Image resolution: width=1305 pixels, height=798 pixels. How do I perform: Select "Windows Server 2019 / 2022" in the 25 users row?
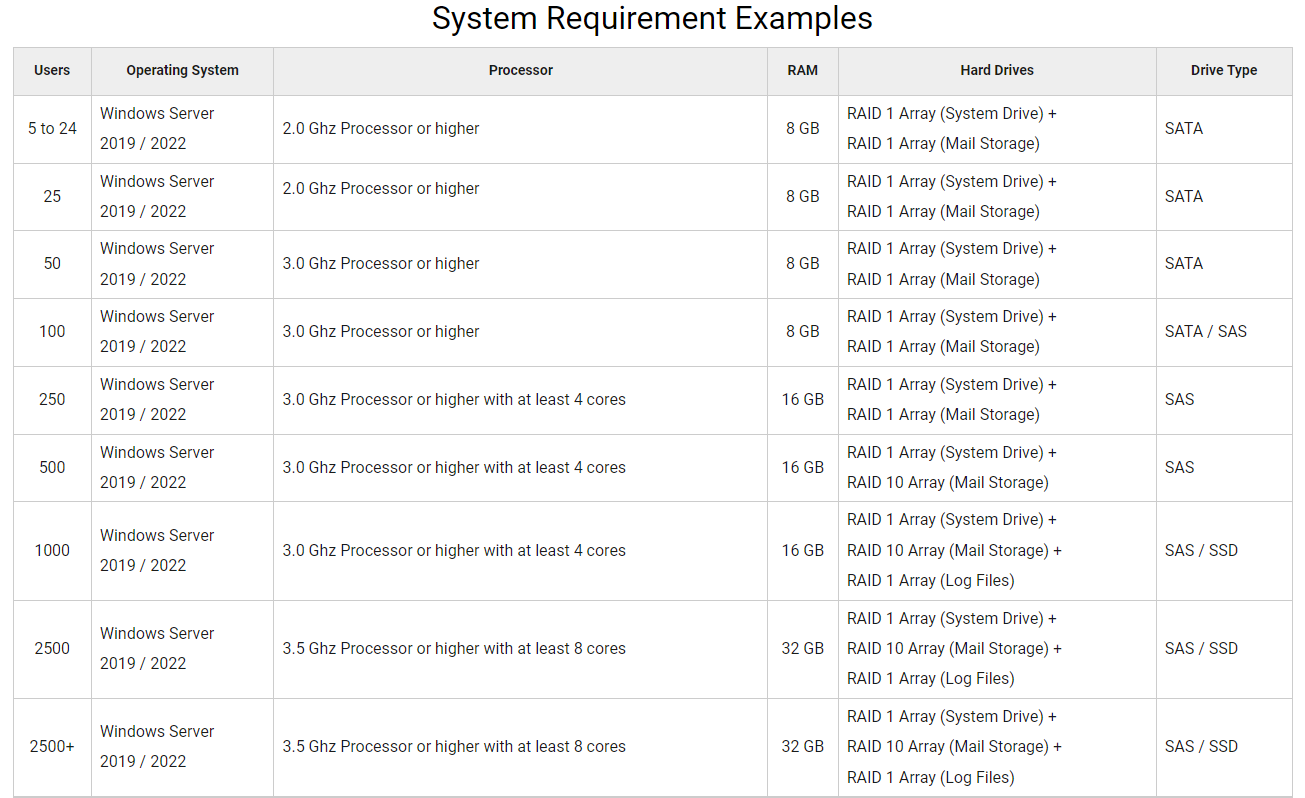click(x=157, y=197)
